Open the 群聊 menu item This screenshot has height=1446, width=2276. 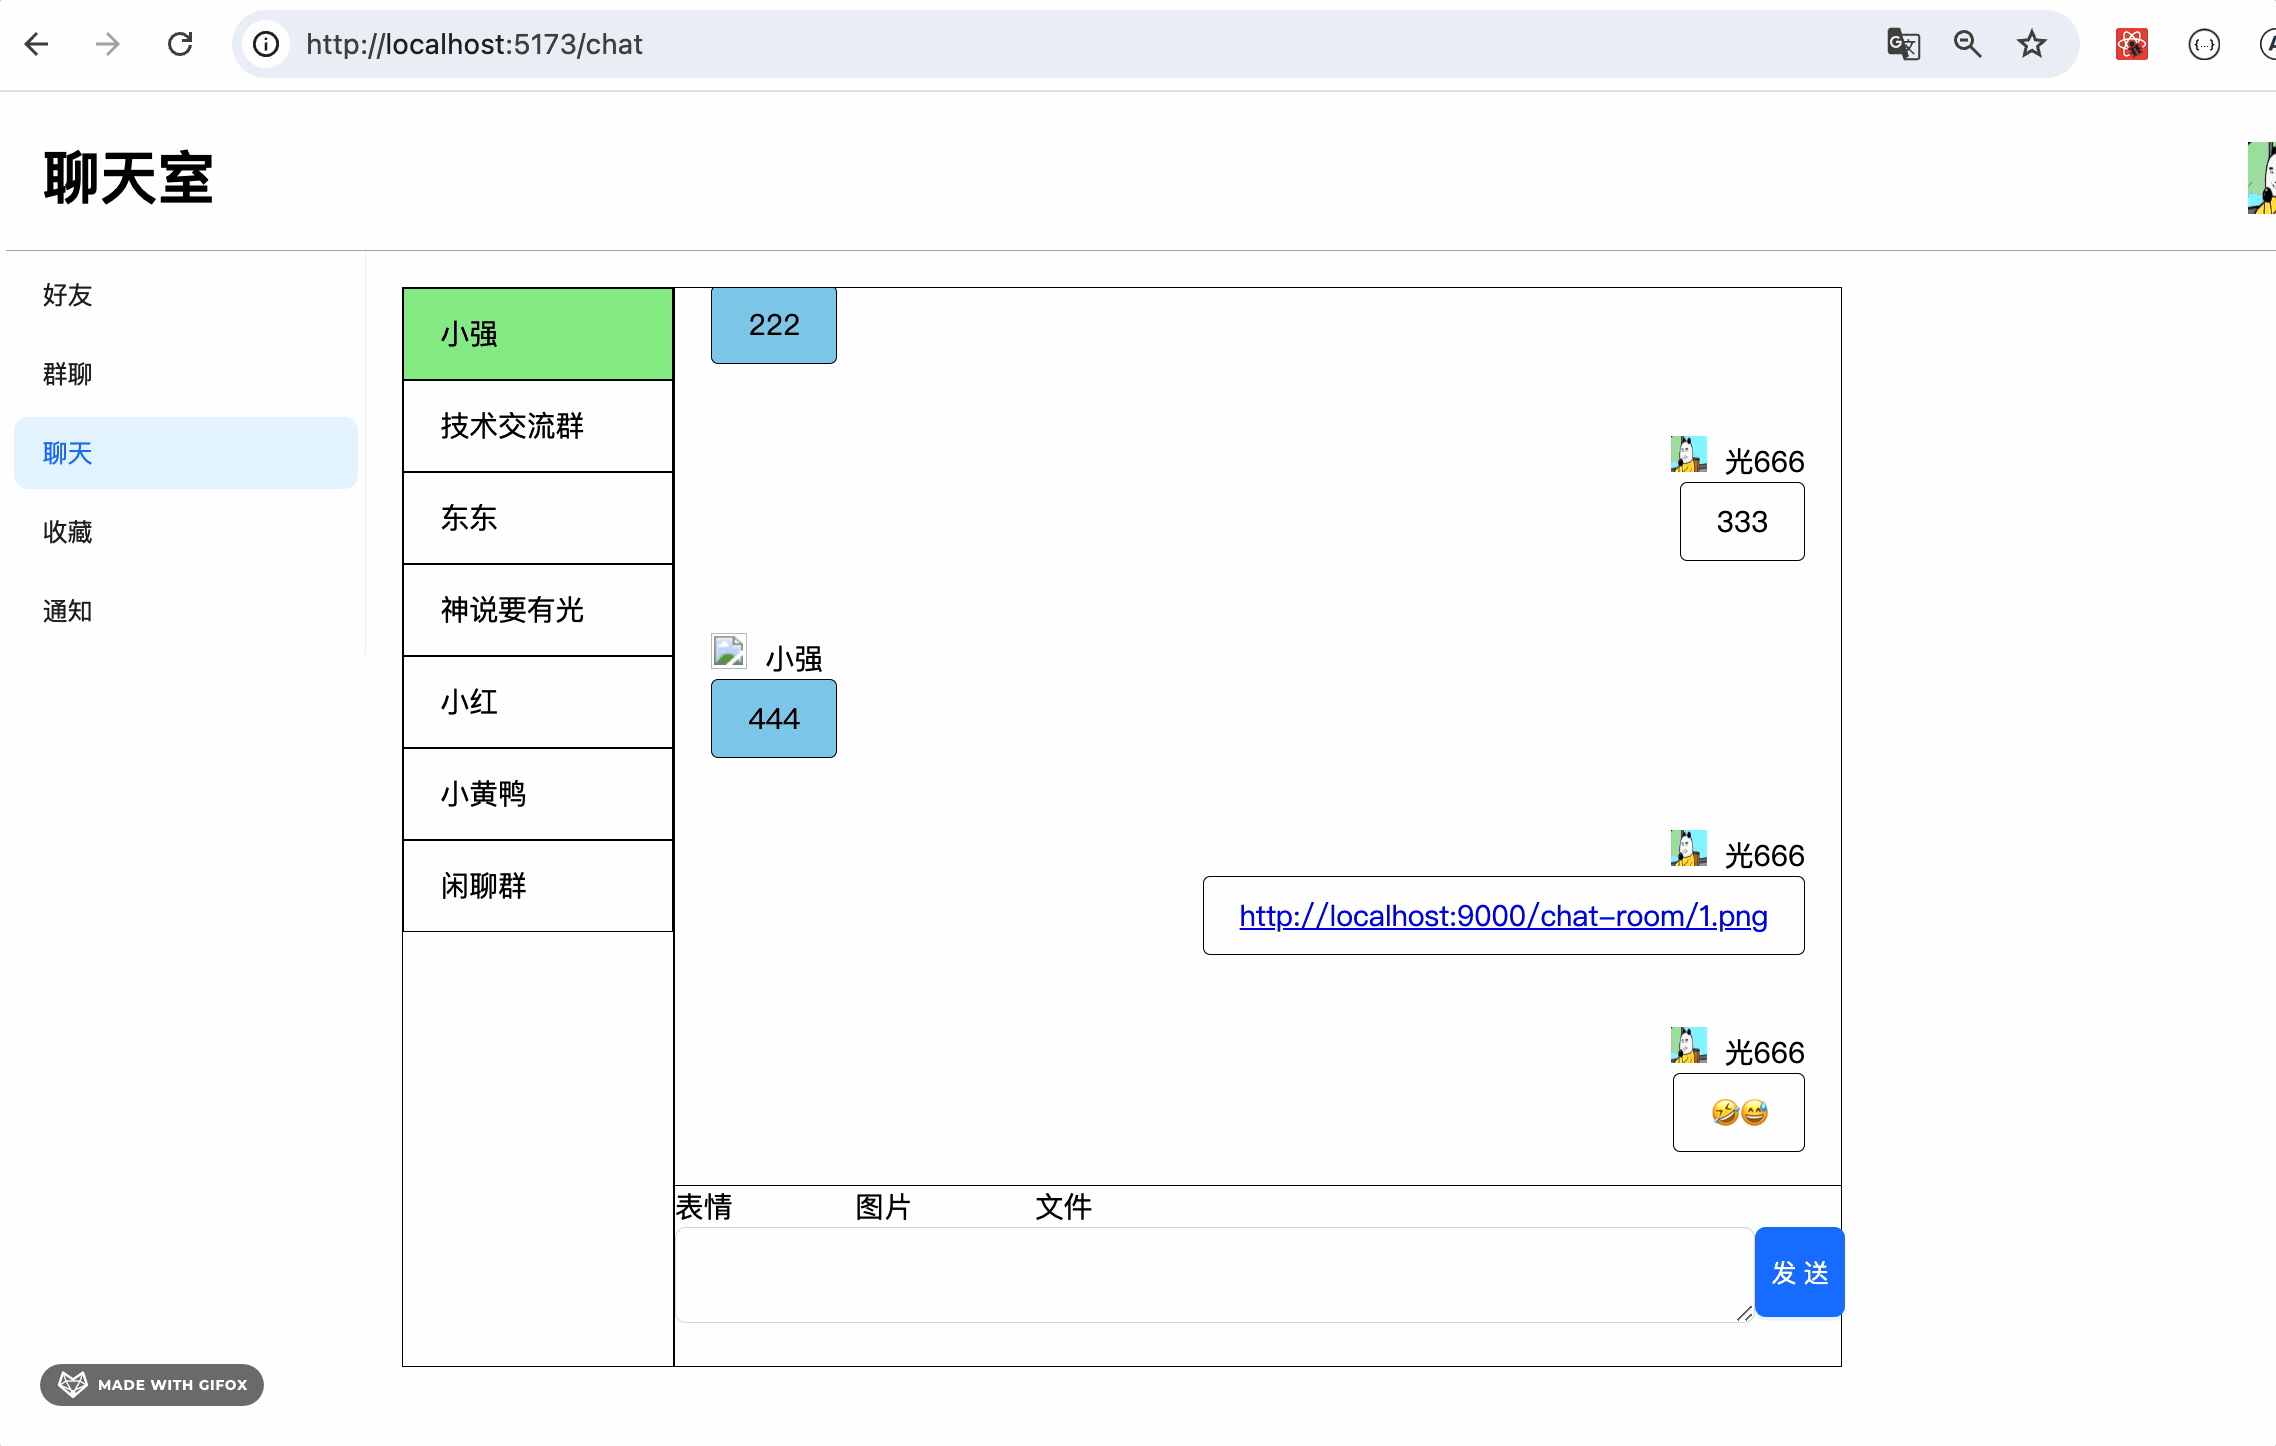[68, 374]
